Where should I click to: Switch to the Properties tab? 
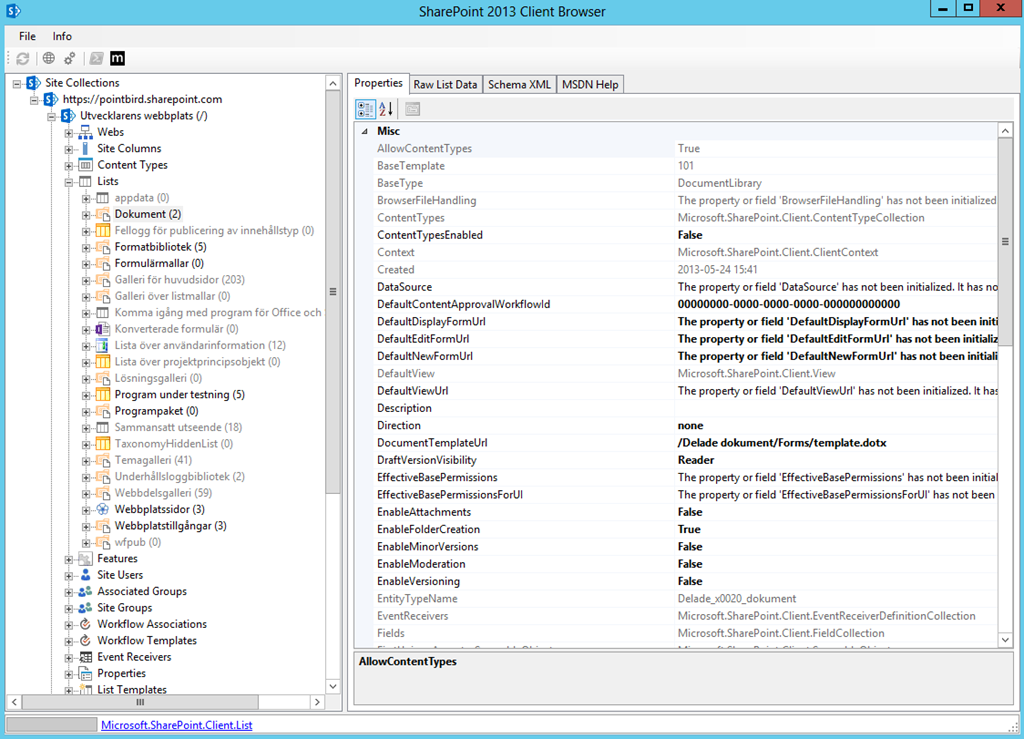pyautogui.click(x=378, y=83)
